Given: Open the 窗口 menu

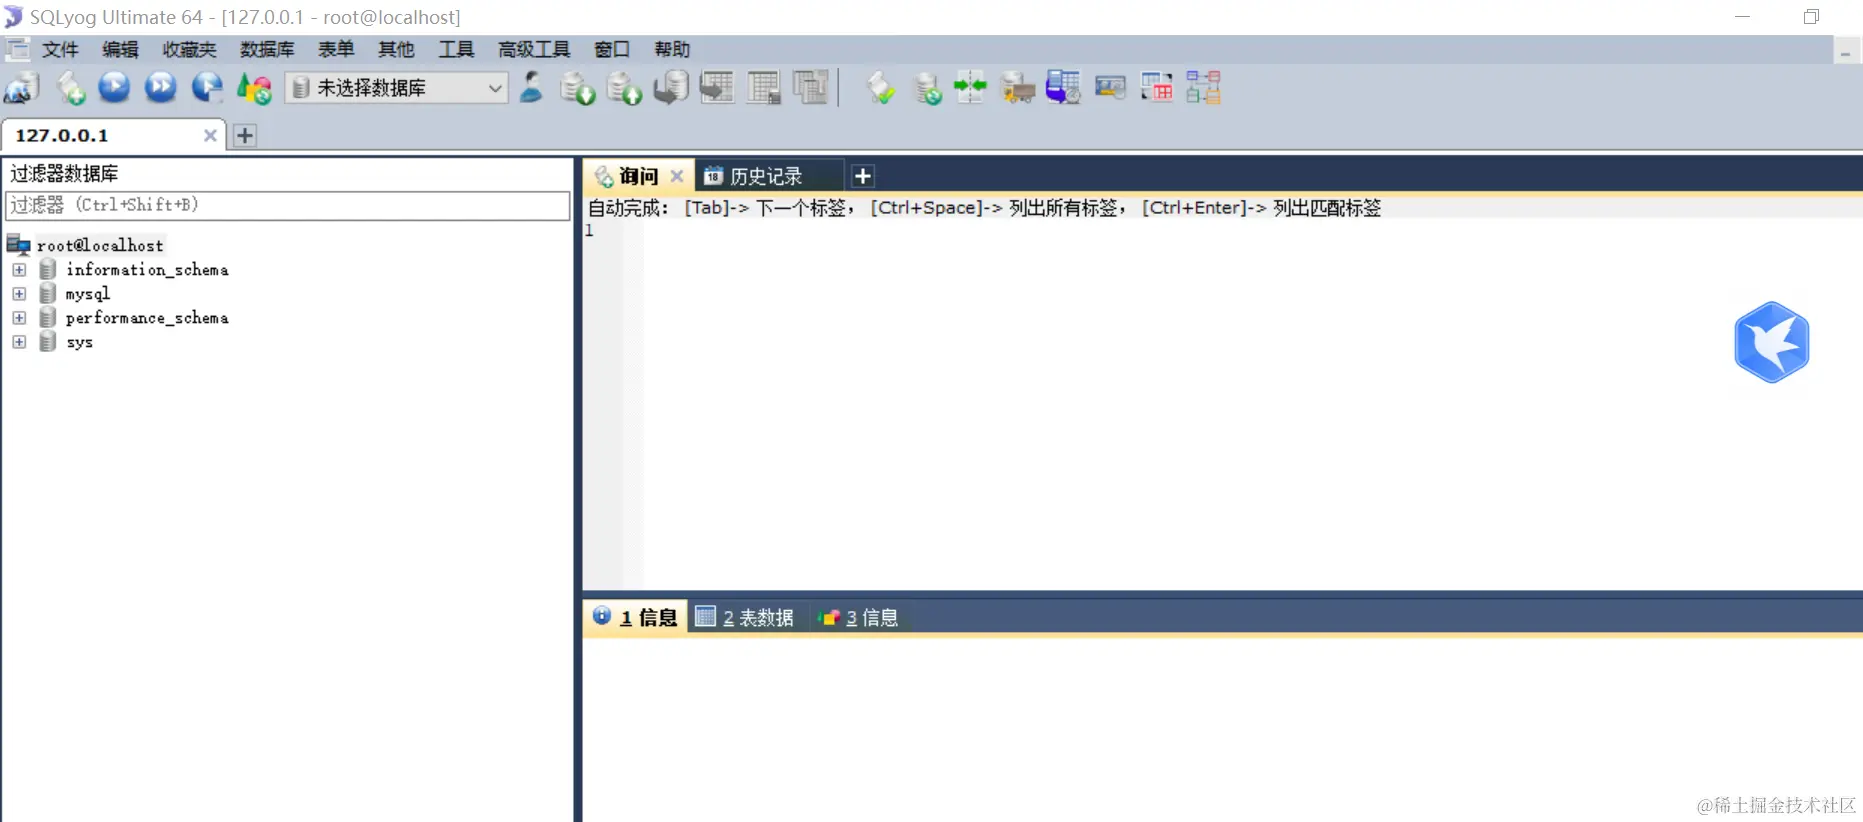Looking at the screenshot, I should [x=612, y=49].
